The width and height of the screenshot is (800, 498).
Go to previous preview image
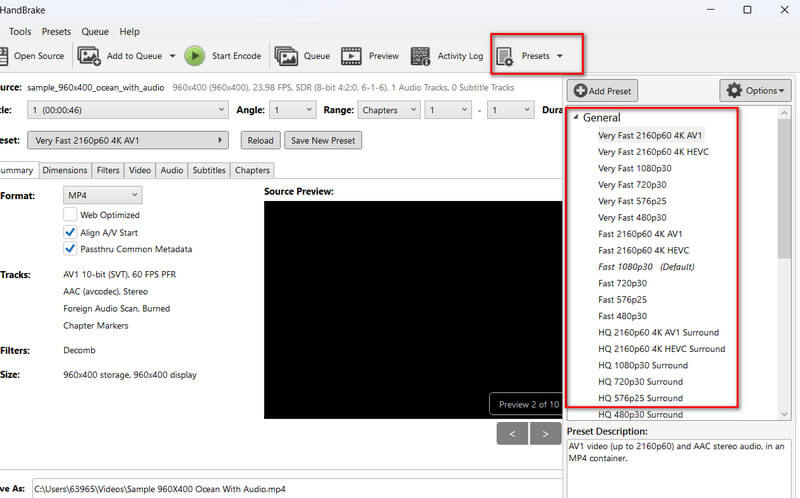click(512, 434)
